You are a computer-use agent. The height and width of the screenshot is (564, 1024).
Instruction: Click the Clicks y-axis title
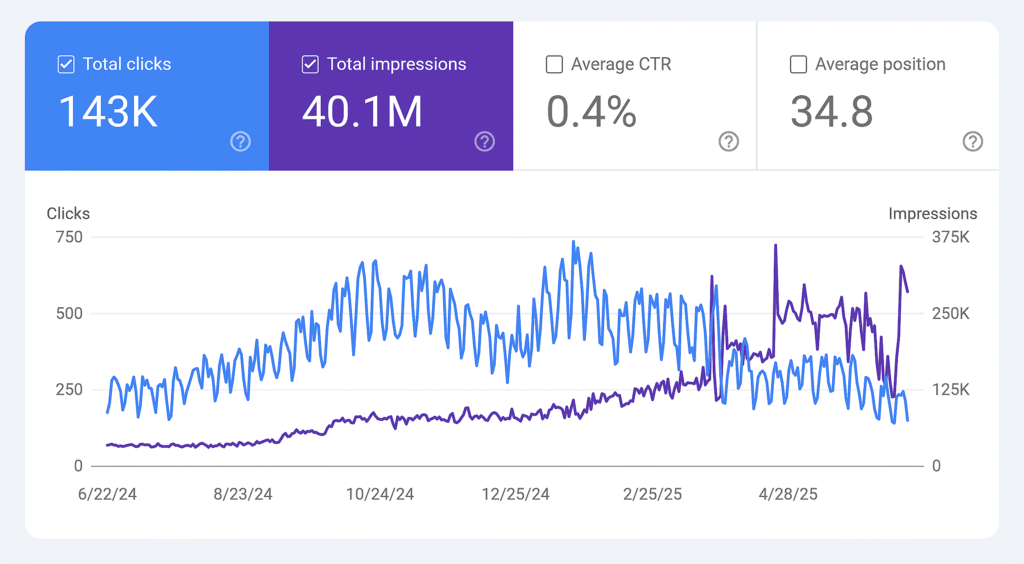(x=68, y=214)
